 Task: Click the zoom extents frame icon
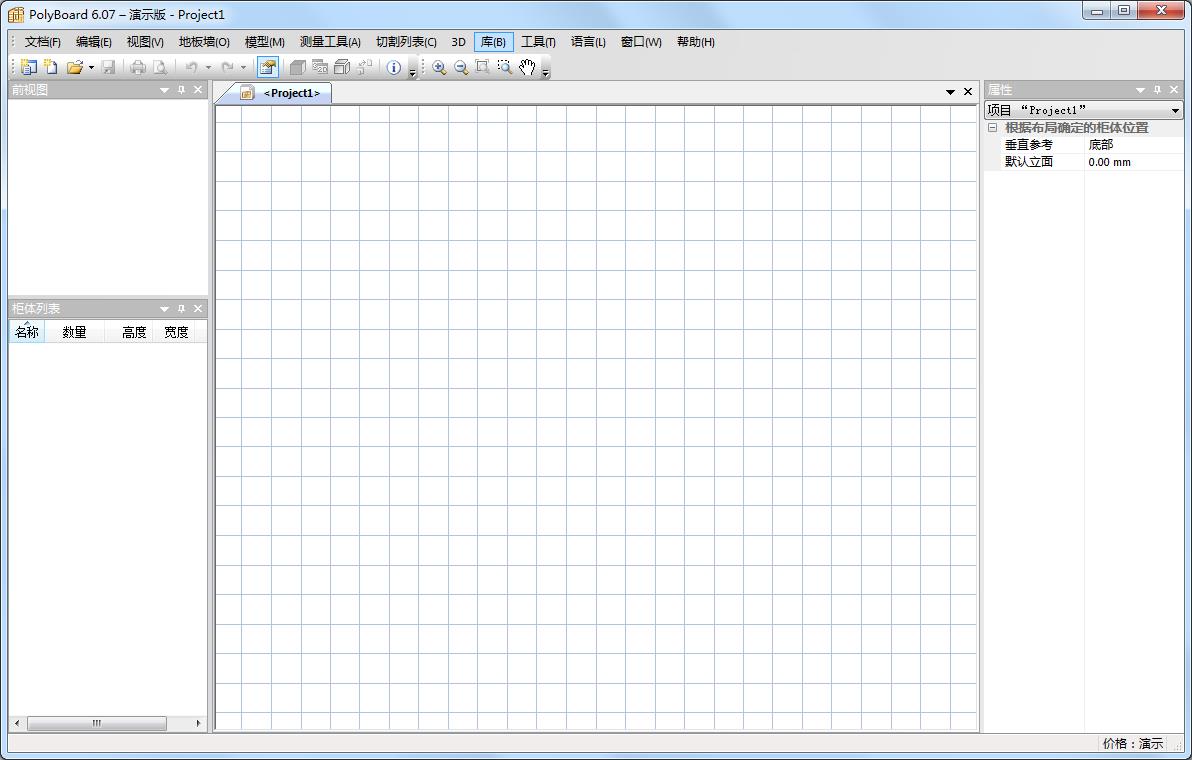483,67
